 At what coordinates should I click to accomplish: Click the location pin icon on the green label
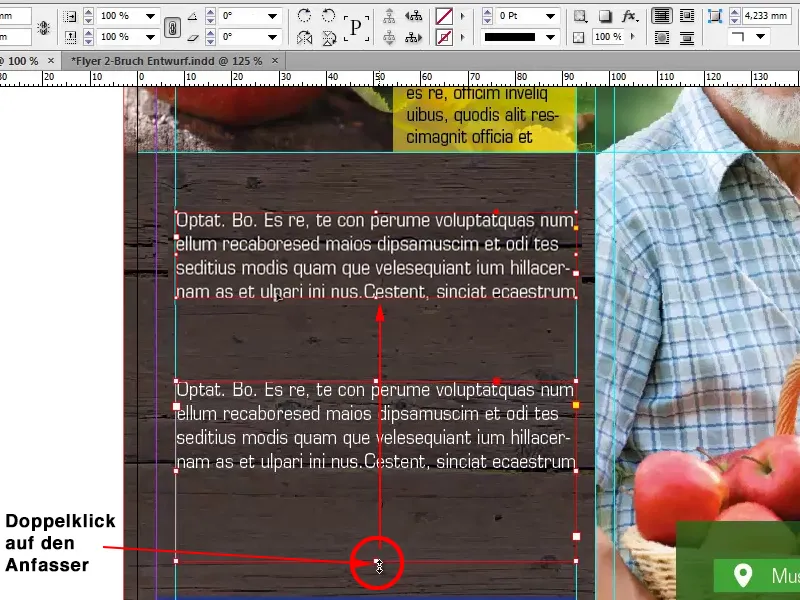coord(743,575)
